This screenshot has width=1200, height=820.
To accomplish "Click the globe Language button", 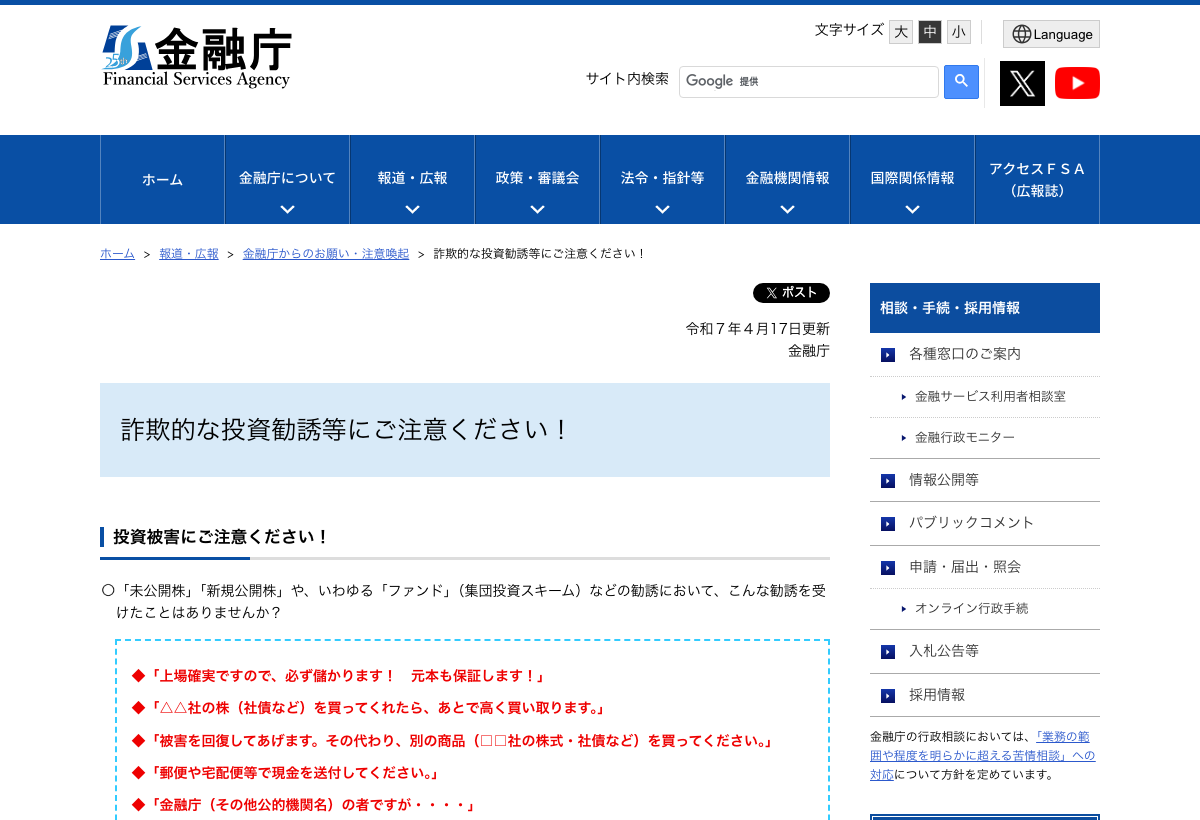I will point(1051,34).
